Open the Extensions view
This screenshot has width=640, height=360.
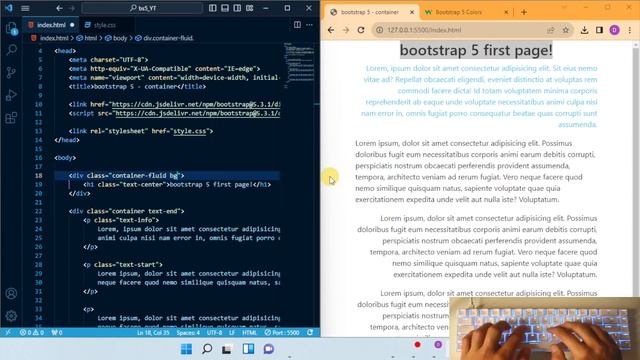tap(11, 118)
